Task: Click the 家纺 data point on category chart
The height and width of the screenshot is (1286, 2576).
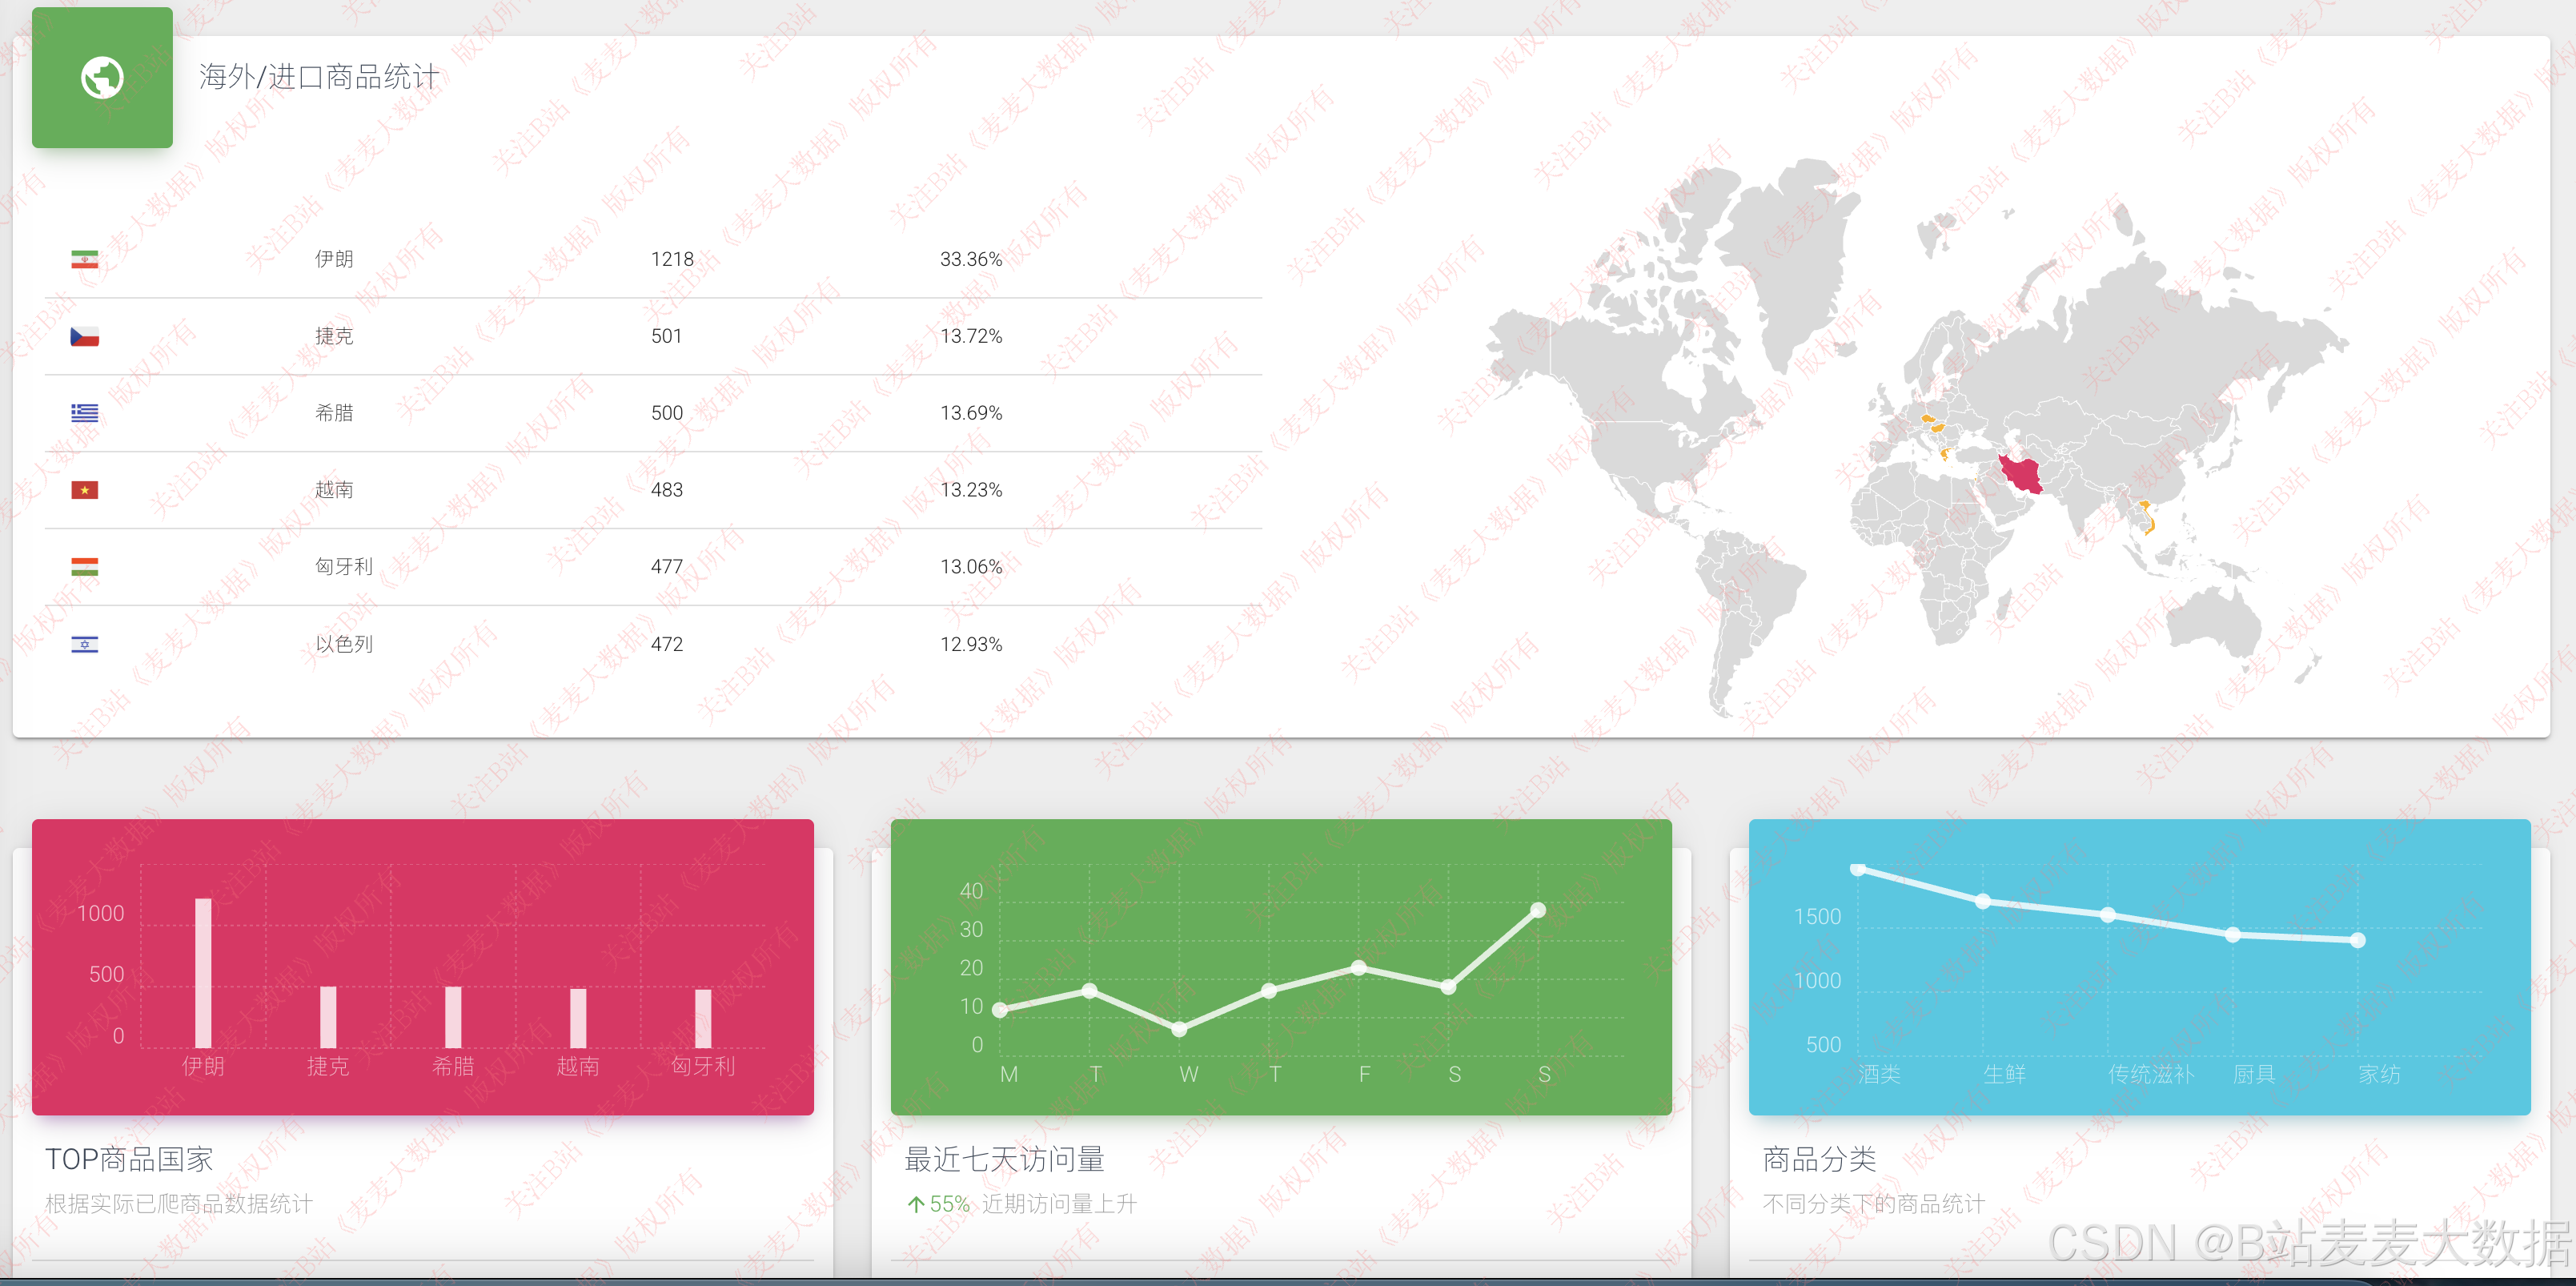Action: point(2358,940)
